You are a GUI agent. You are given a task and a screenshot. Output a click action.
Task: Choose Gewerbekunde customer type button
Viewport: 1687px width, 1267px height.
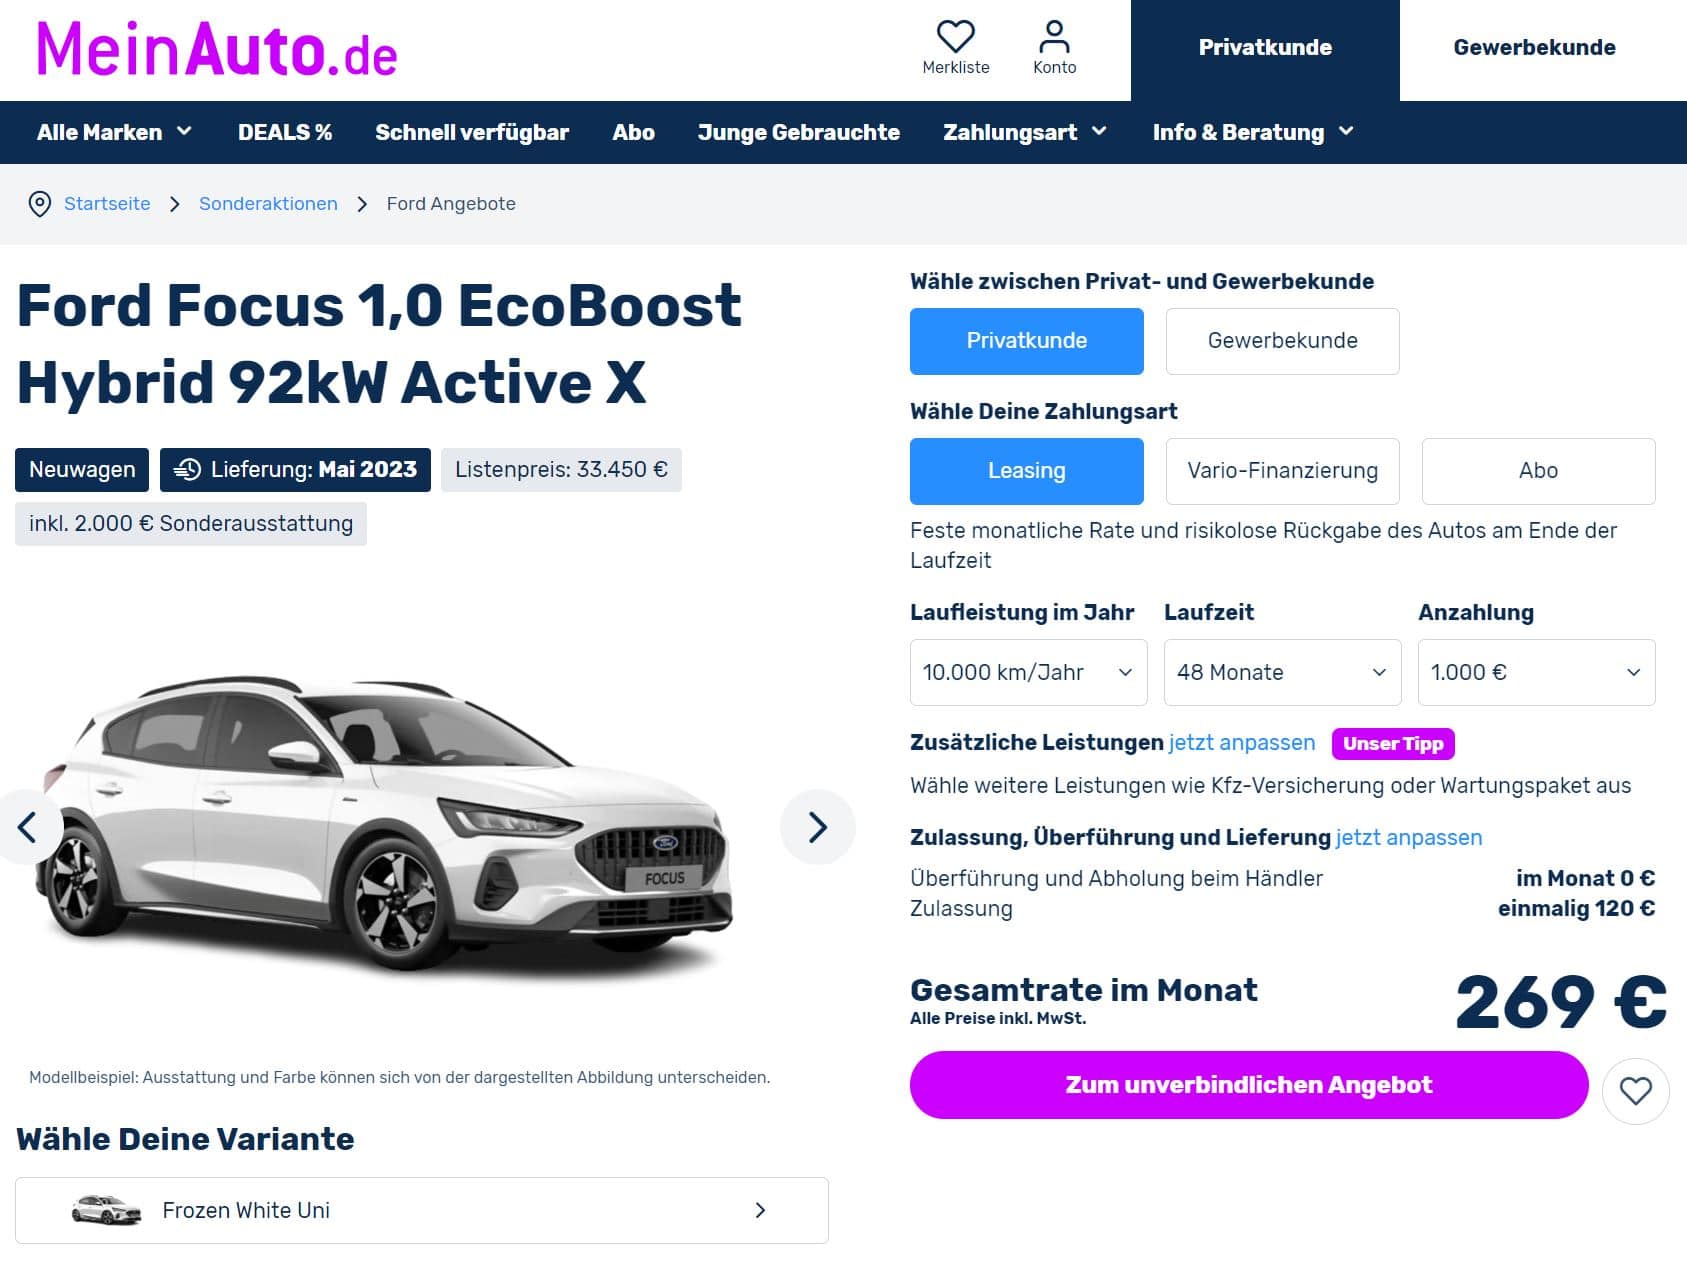(1283, 341)
